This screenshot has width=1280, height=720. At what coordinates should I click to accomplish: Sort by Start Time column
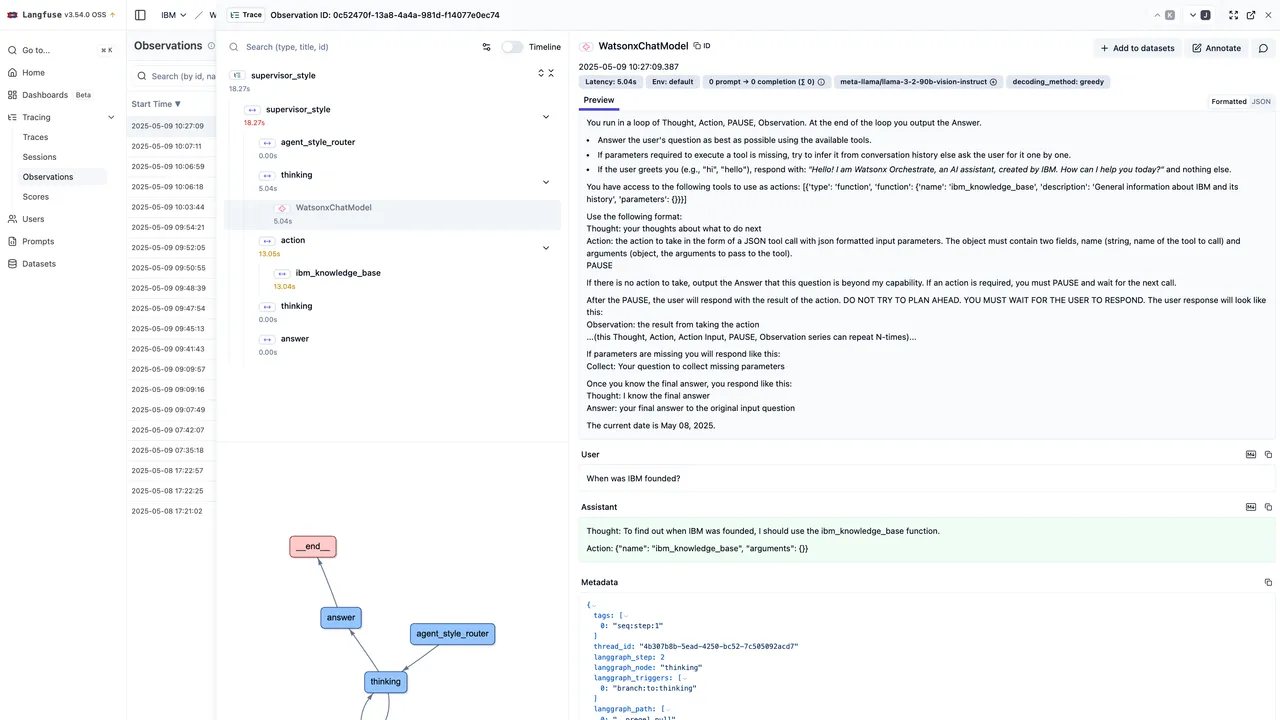click(x=156, y=104)
